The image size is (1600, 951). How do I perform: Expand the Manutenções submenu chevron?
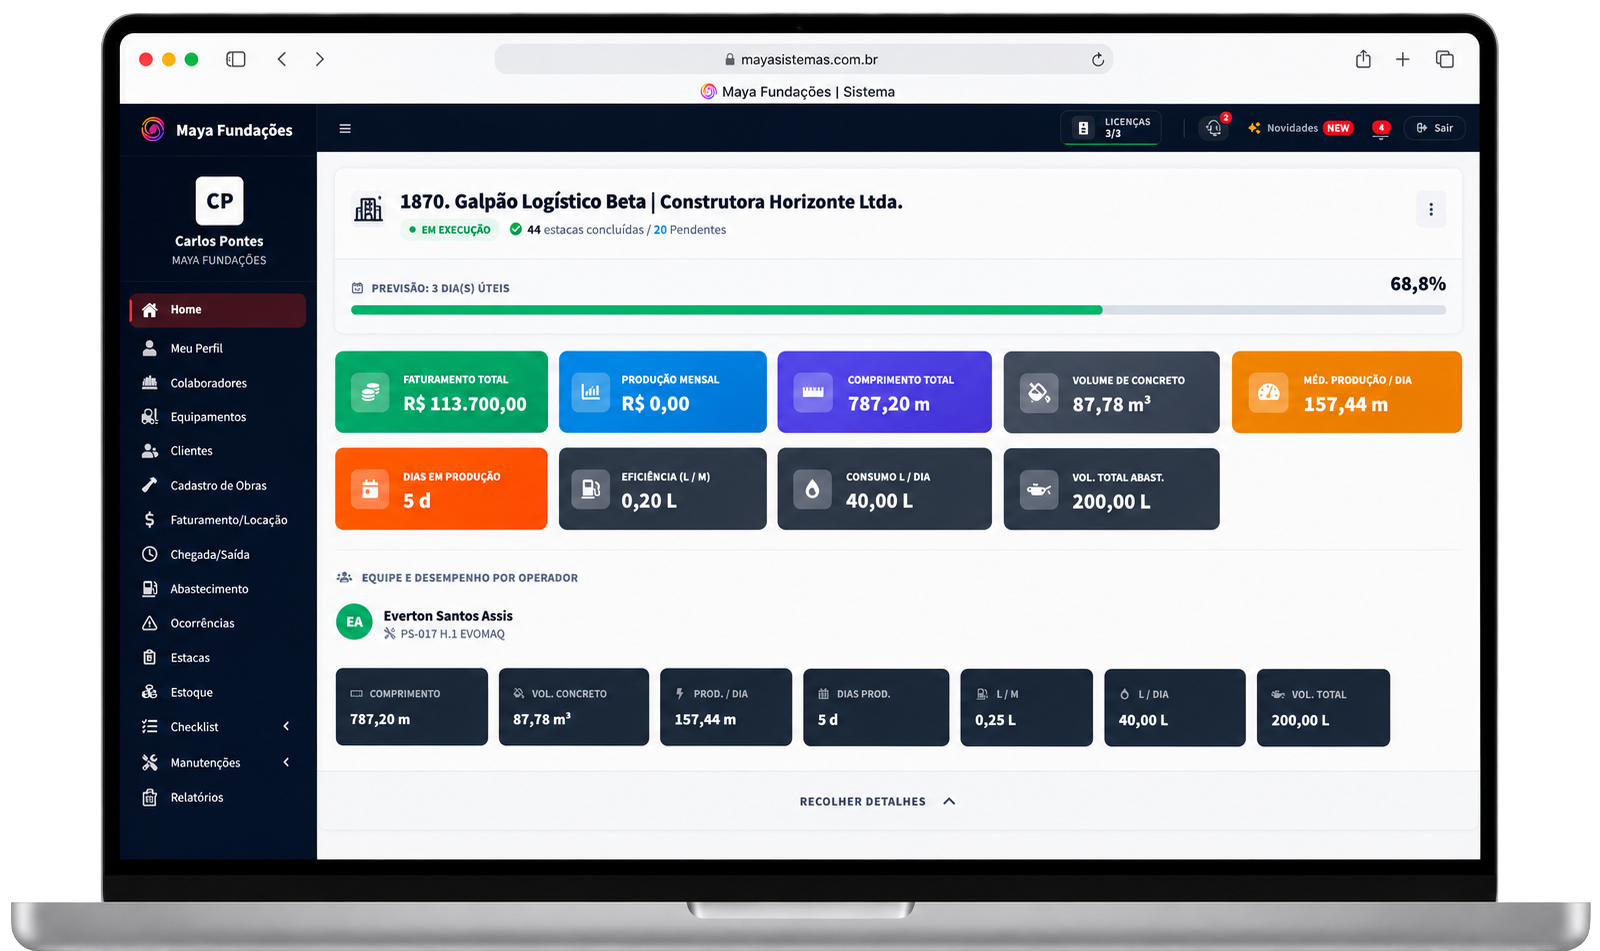286,762
